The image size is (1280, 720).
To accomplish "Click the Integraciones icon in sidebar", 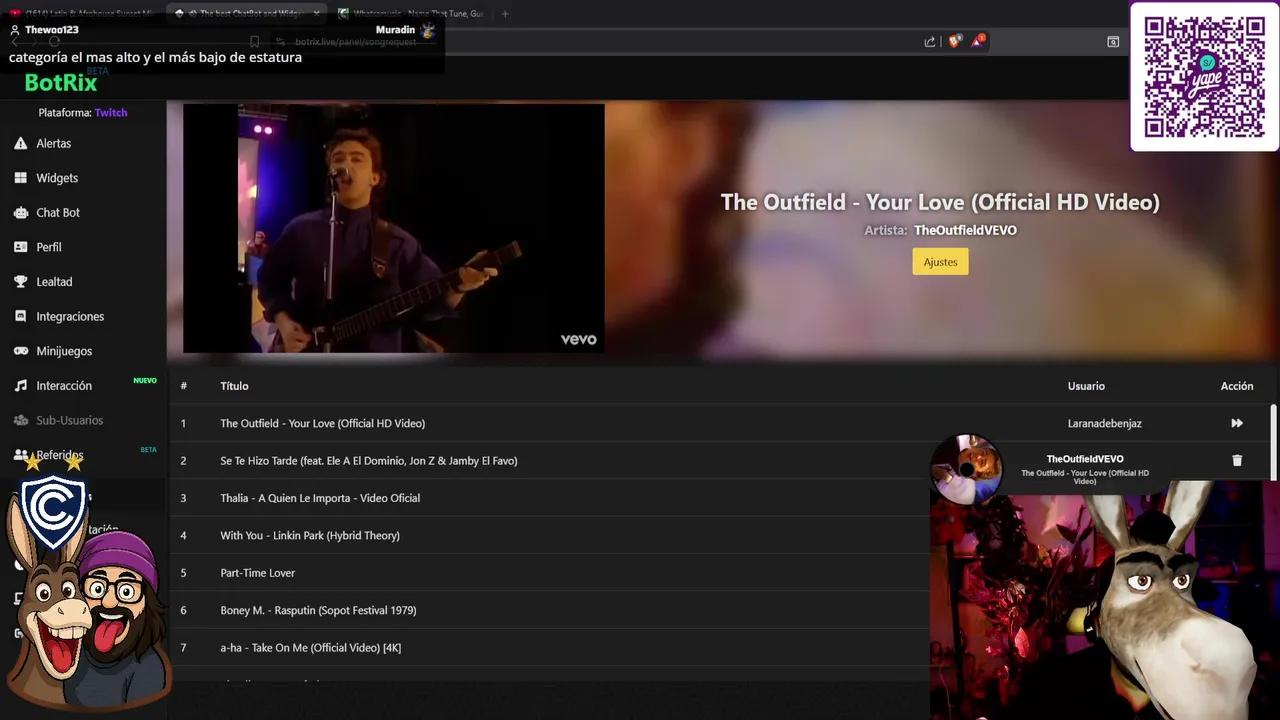I will click(20, 316).
